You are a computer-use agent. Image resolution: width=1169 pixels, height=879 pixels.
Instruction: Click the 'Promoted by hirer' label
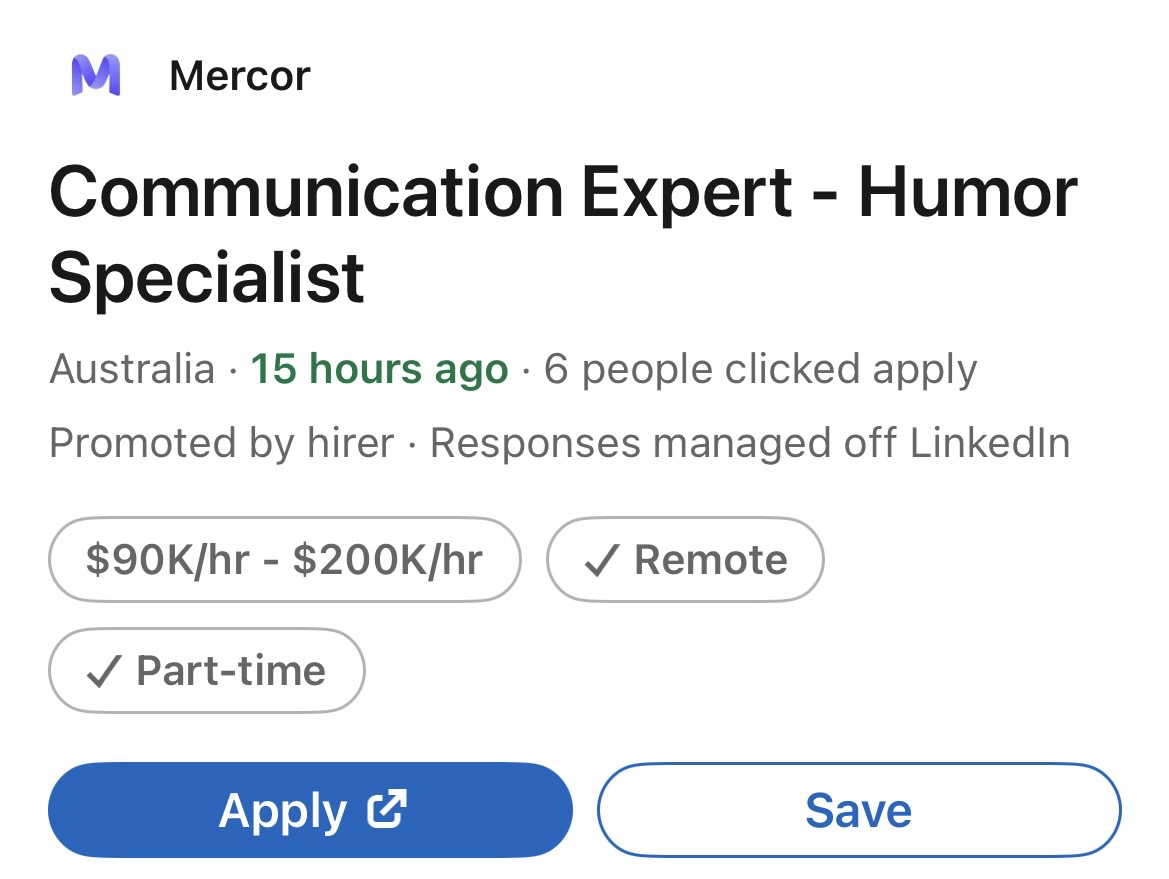click(x=221, y=442)
